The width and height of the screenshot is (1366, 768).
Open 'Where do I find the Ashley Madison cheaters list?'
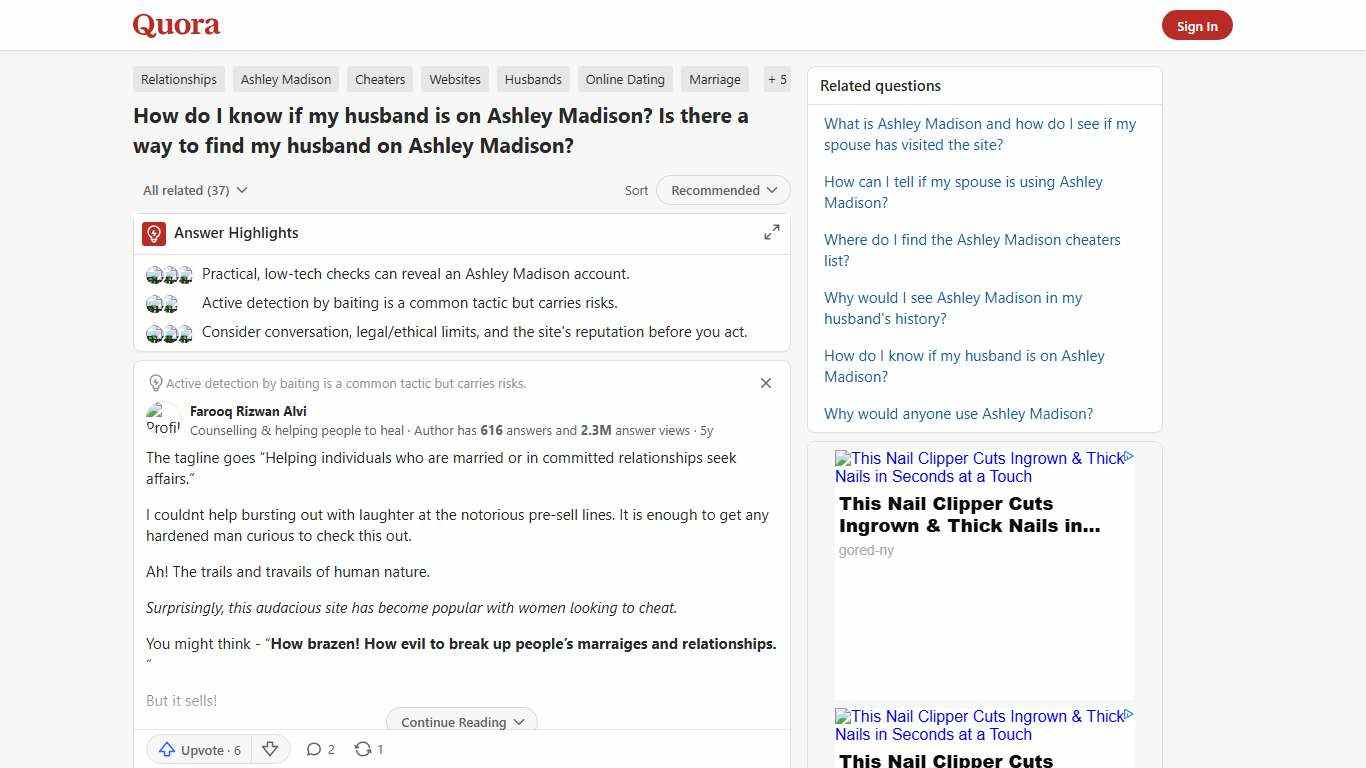pos(971,250)
